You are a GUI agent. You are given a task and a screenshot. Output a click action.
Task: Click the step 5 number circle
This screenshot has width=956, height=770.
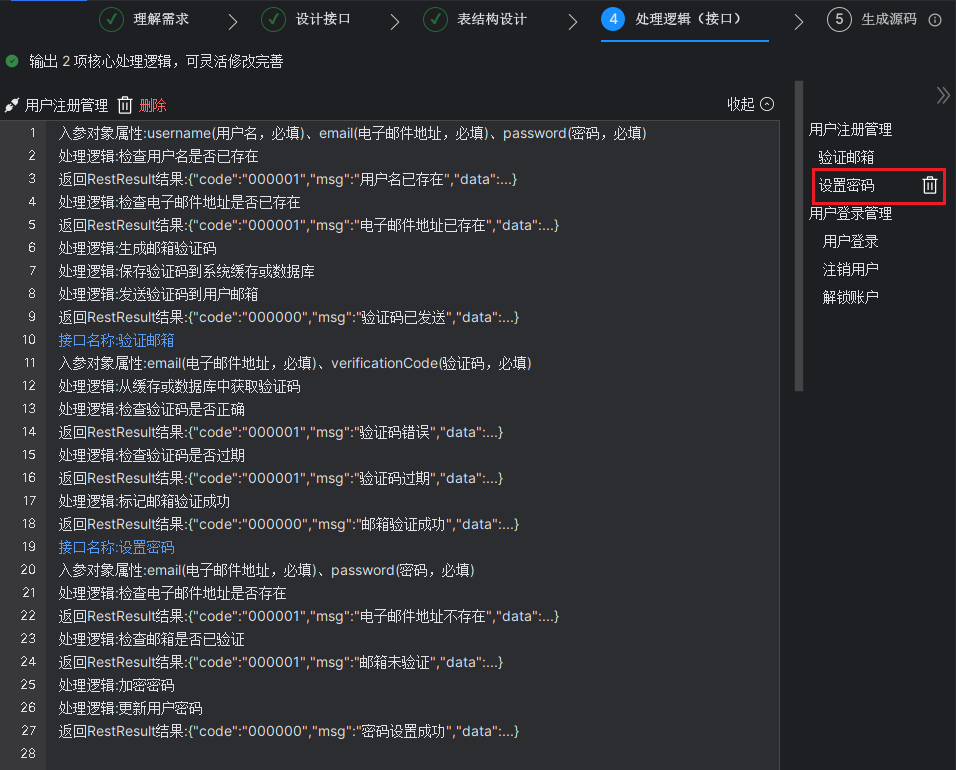click(x=839, y=20)
